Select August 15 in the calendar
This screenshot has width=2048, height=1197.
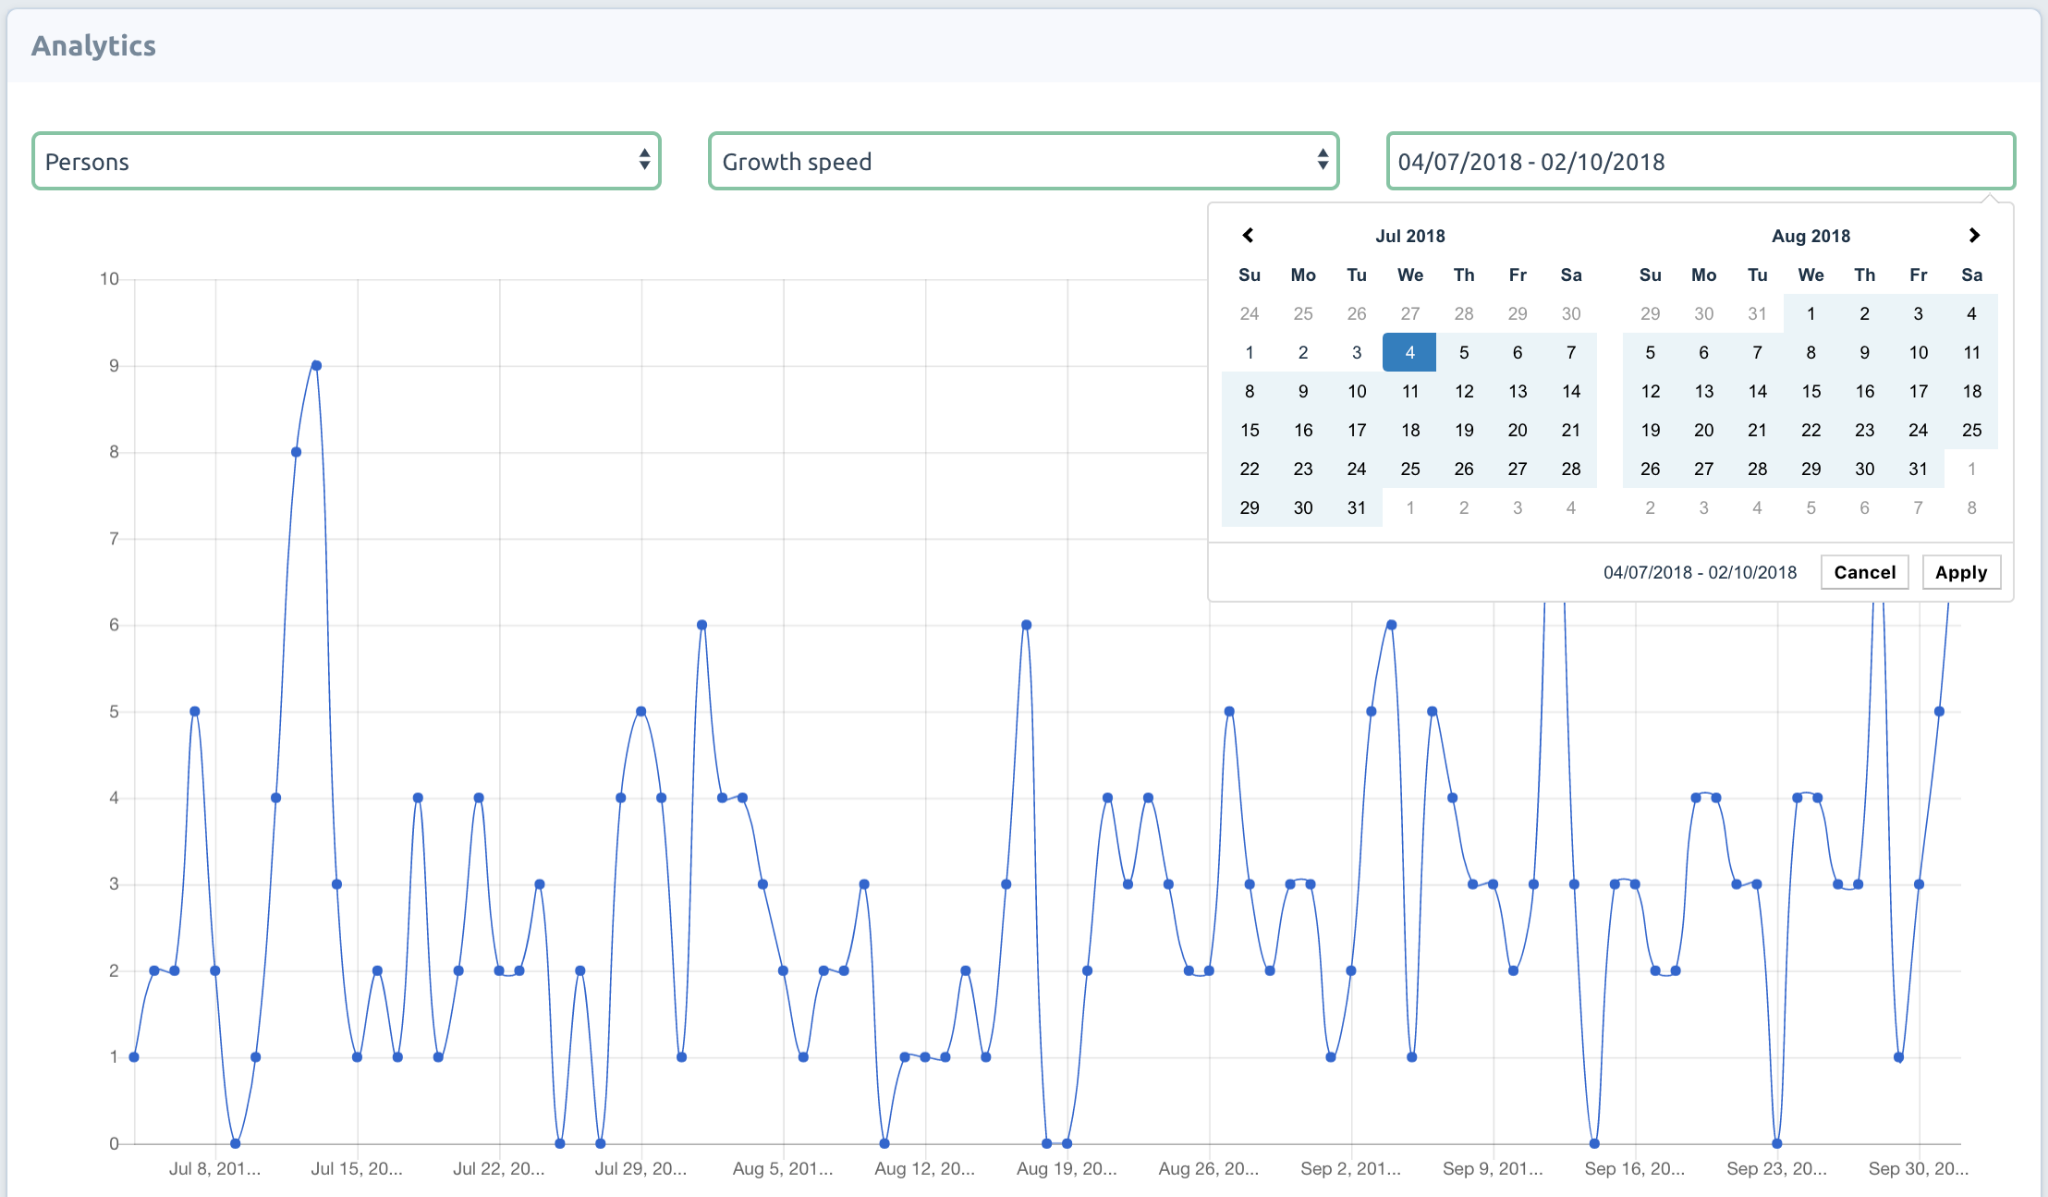(x=1810, y=391)
